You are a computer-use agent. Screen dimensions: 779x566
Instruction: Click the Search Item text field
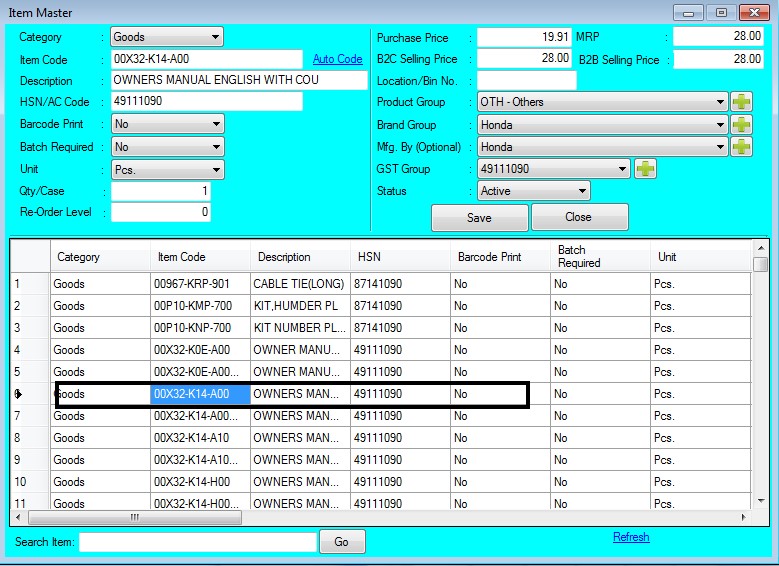coord(198,542)
